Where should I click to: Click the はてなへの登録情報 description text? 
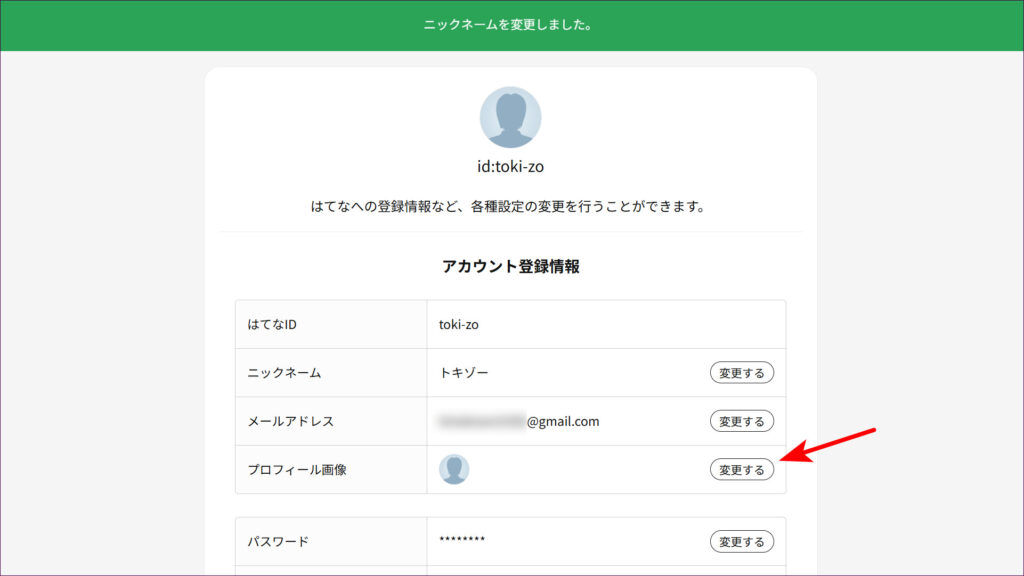pyautogui.click(x=510, y=208)
